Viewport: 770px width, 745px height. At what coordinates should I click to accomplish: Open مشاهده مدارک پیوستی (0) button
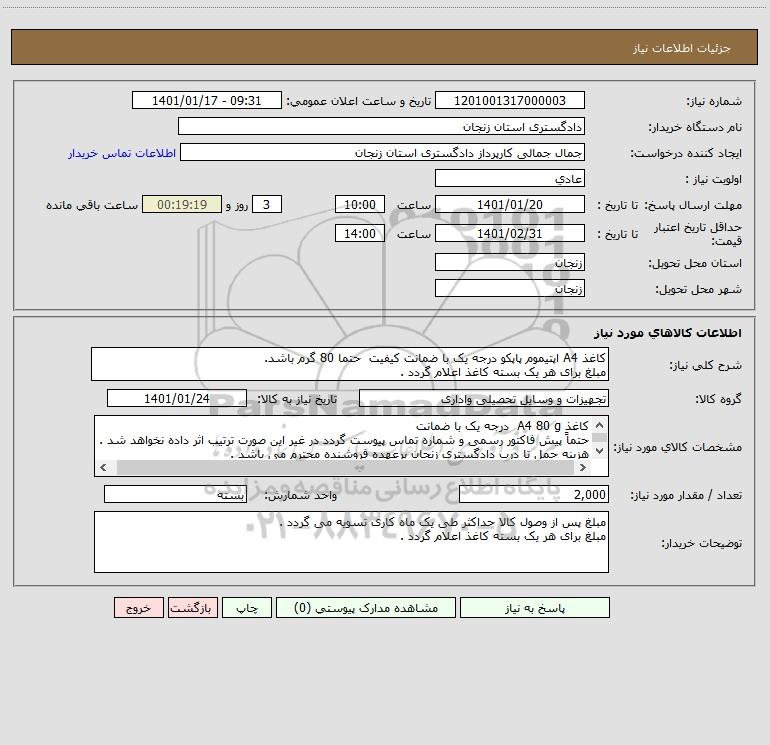pos(366,607)
